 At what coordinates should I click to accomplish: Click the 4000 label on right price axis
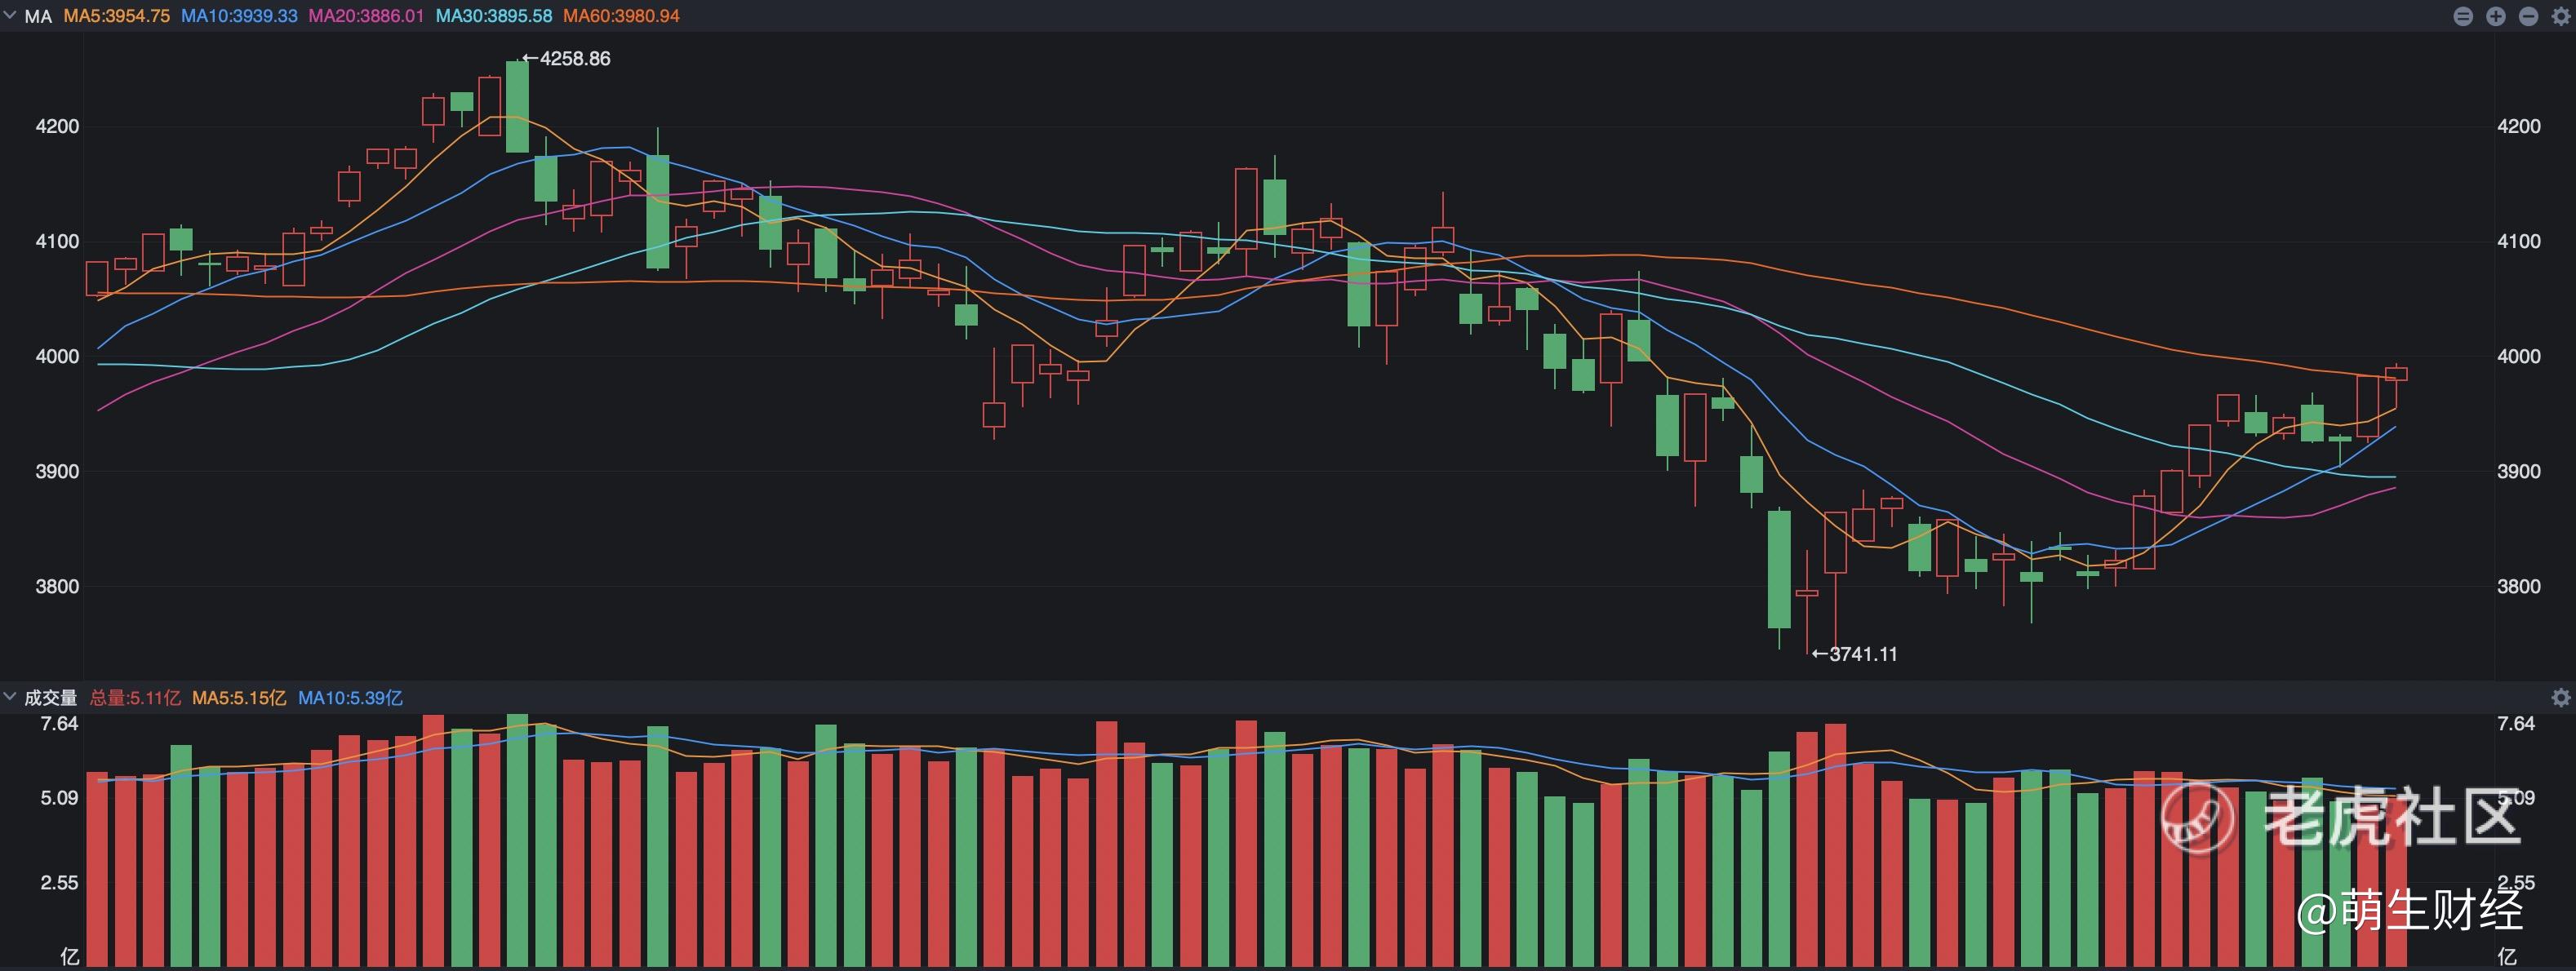[x=2518, y=356]
